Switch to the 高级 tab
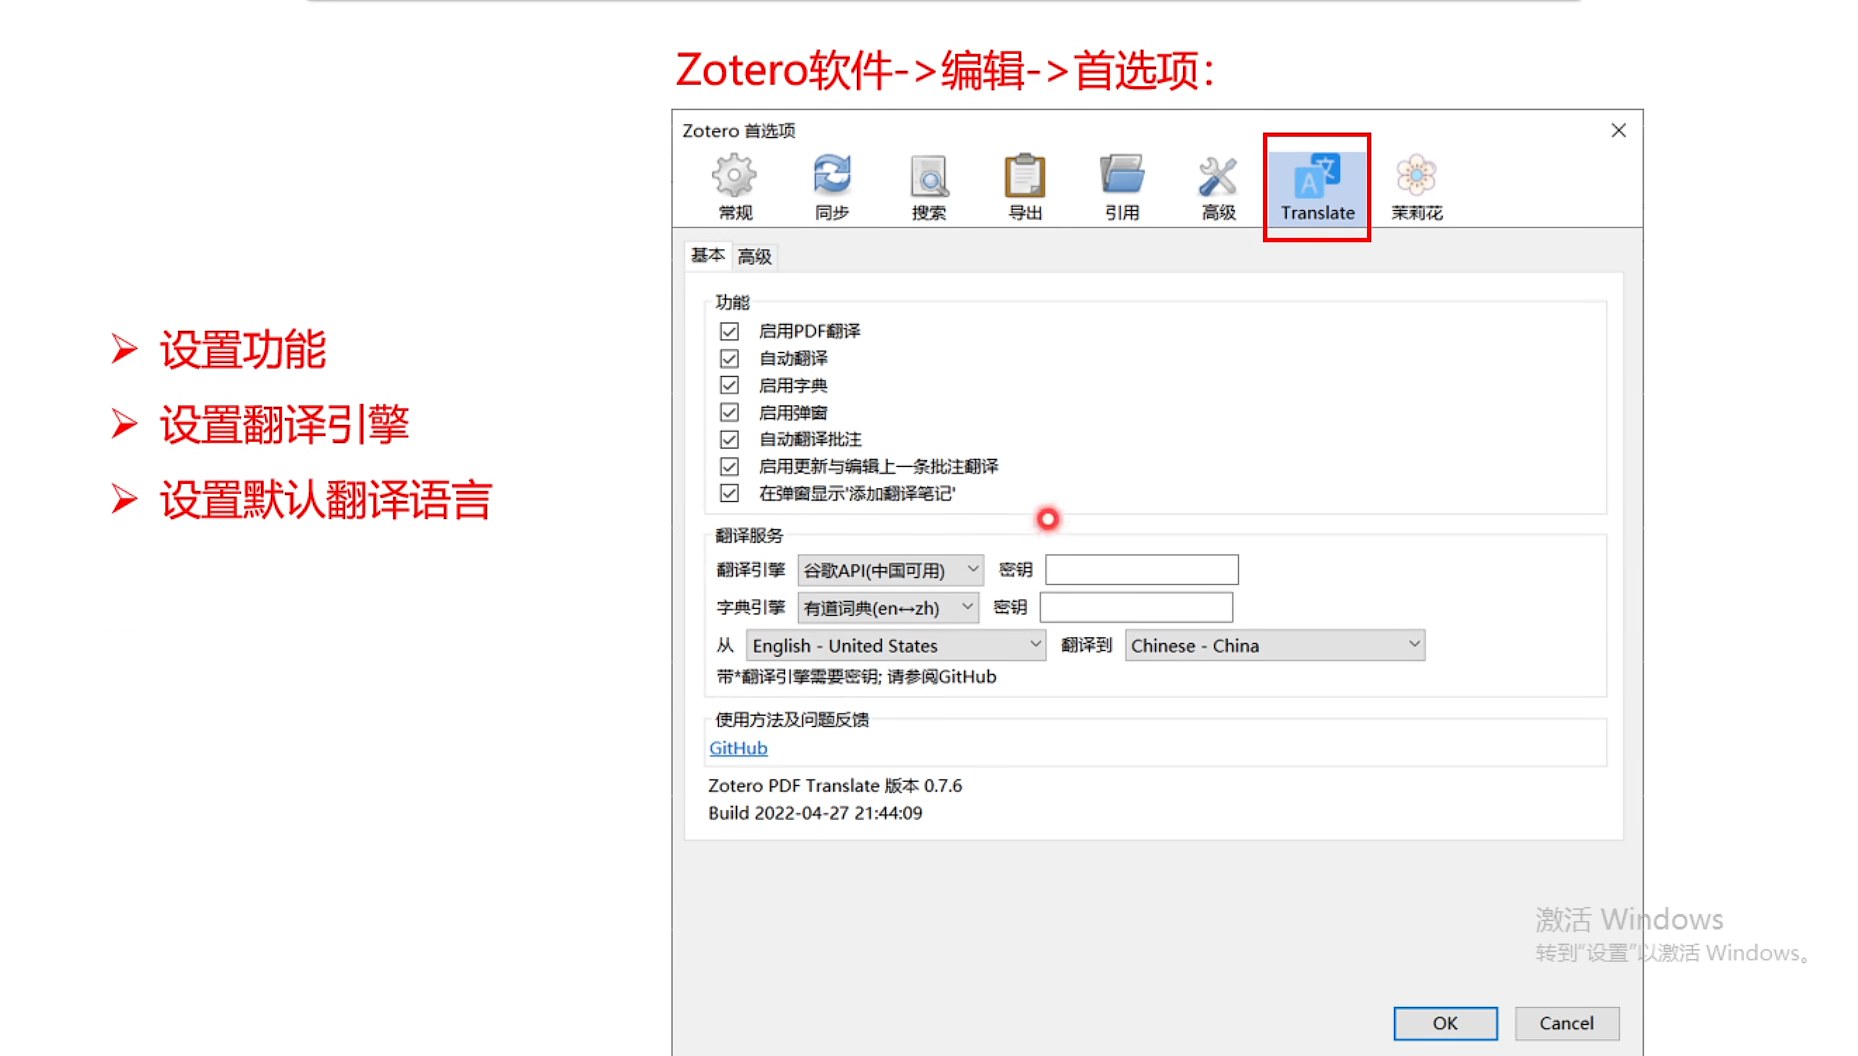The height and width of the screenshot is (1056, 1858). (754, 257)
